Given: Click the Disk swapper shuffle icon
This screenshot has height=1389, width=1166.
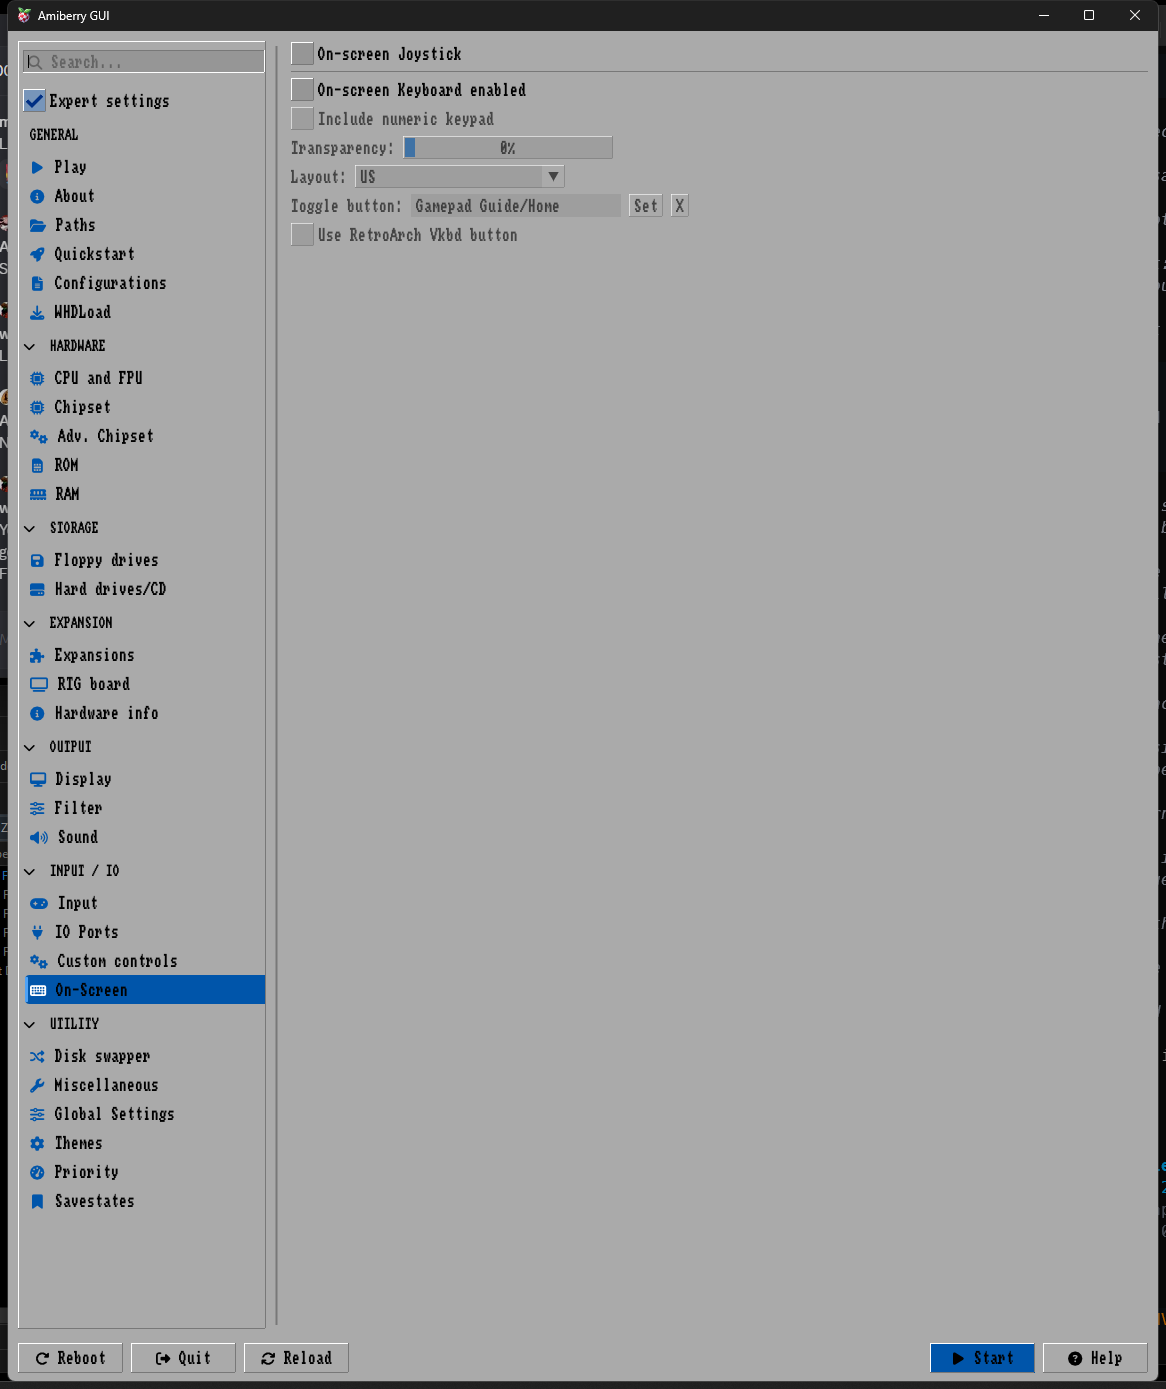Looking at the screenshot, I should click(37, 1057).
